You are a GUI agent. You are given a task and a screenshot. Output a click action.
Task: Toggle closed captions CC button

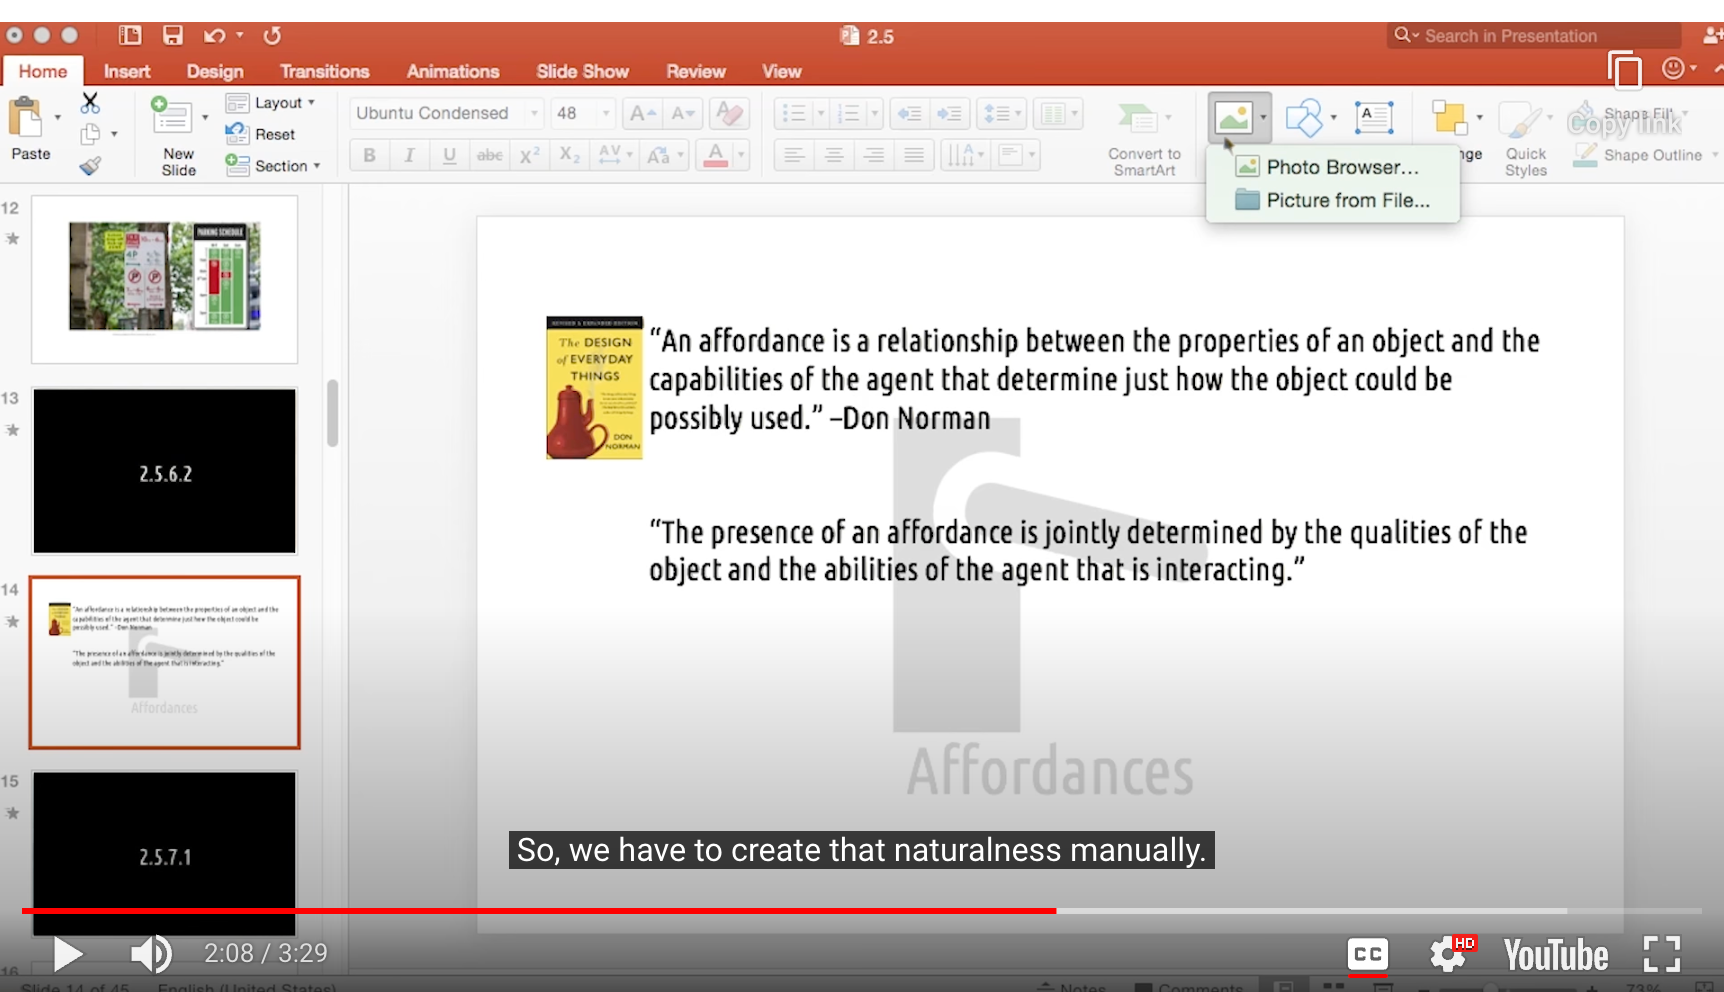pos(1367,954)
